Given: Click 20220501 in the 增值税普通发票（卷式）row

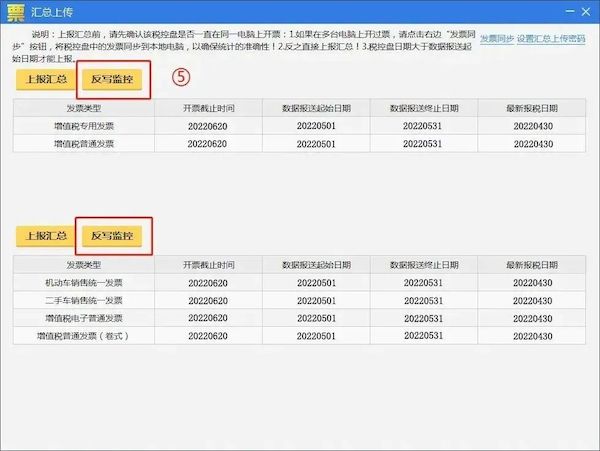Looking at the screenshot, I should point(316,336).
